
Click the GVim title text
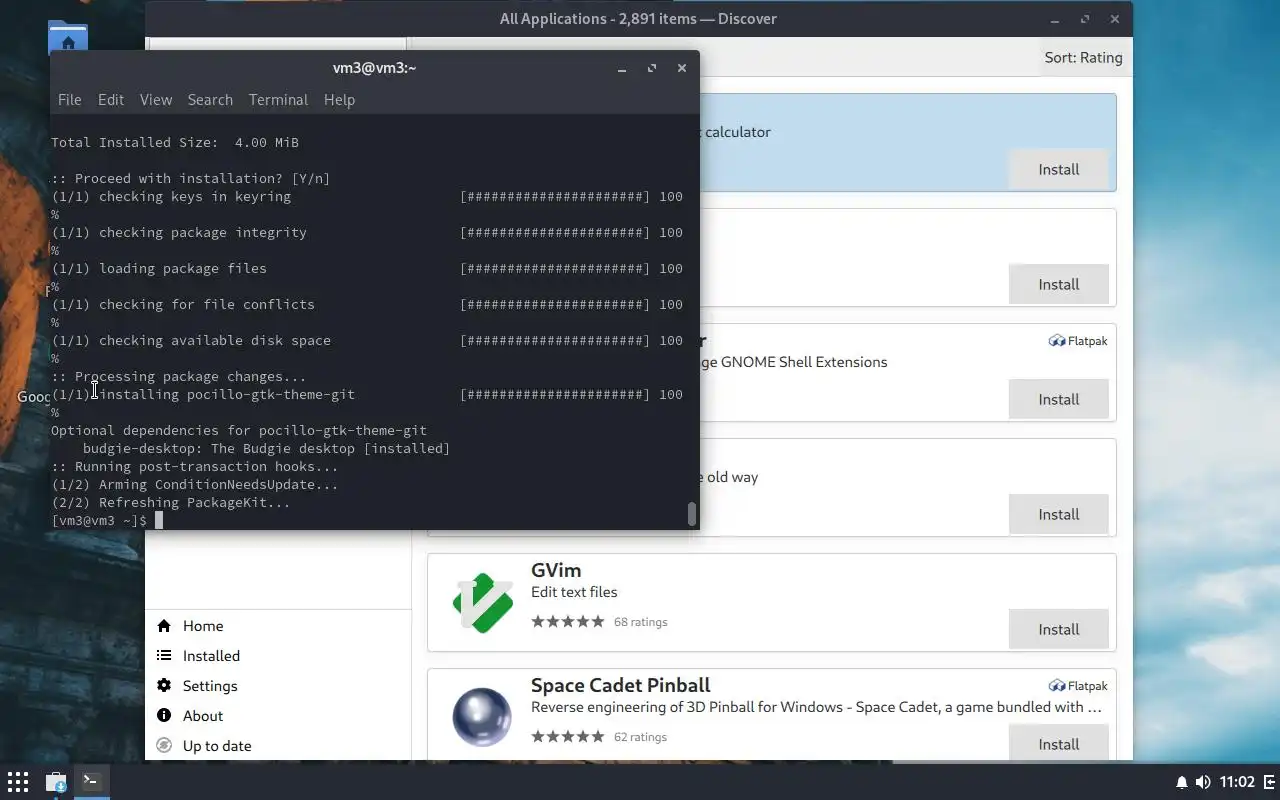tap(556, 570)
